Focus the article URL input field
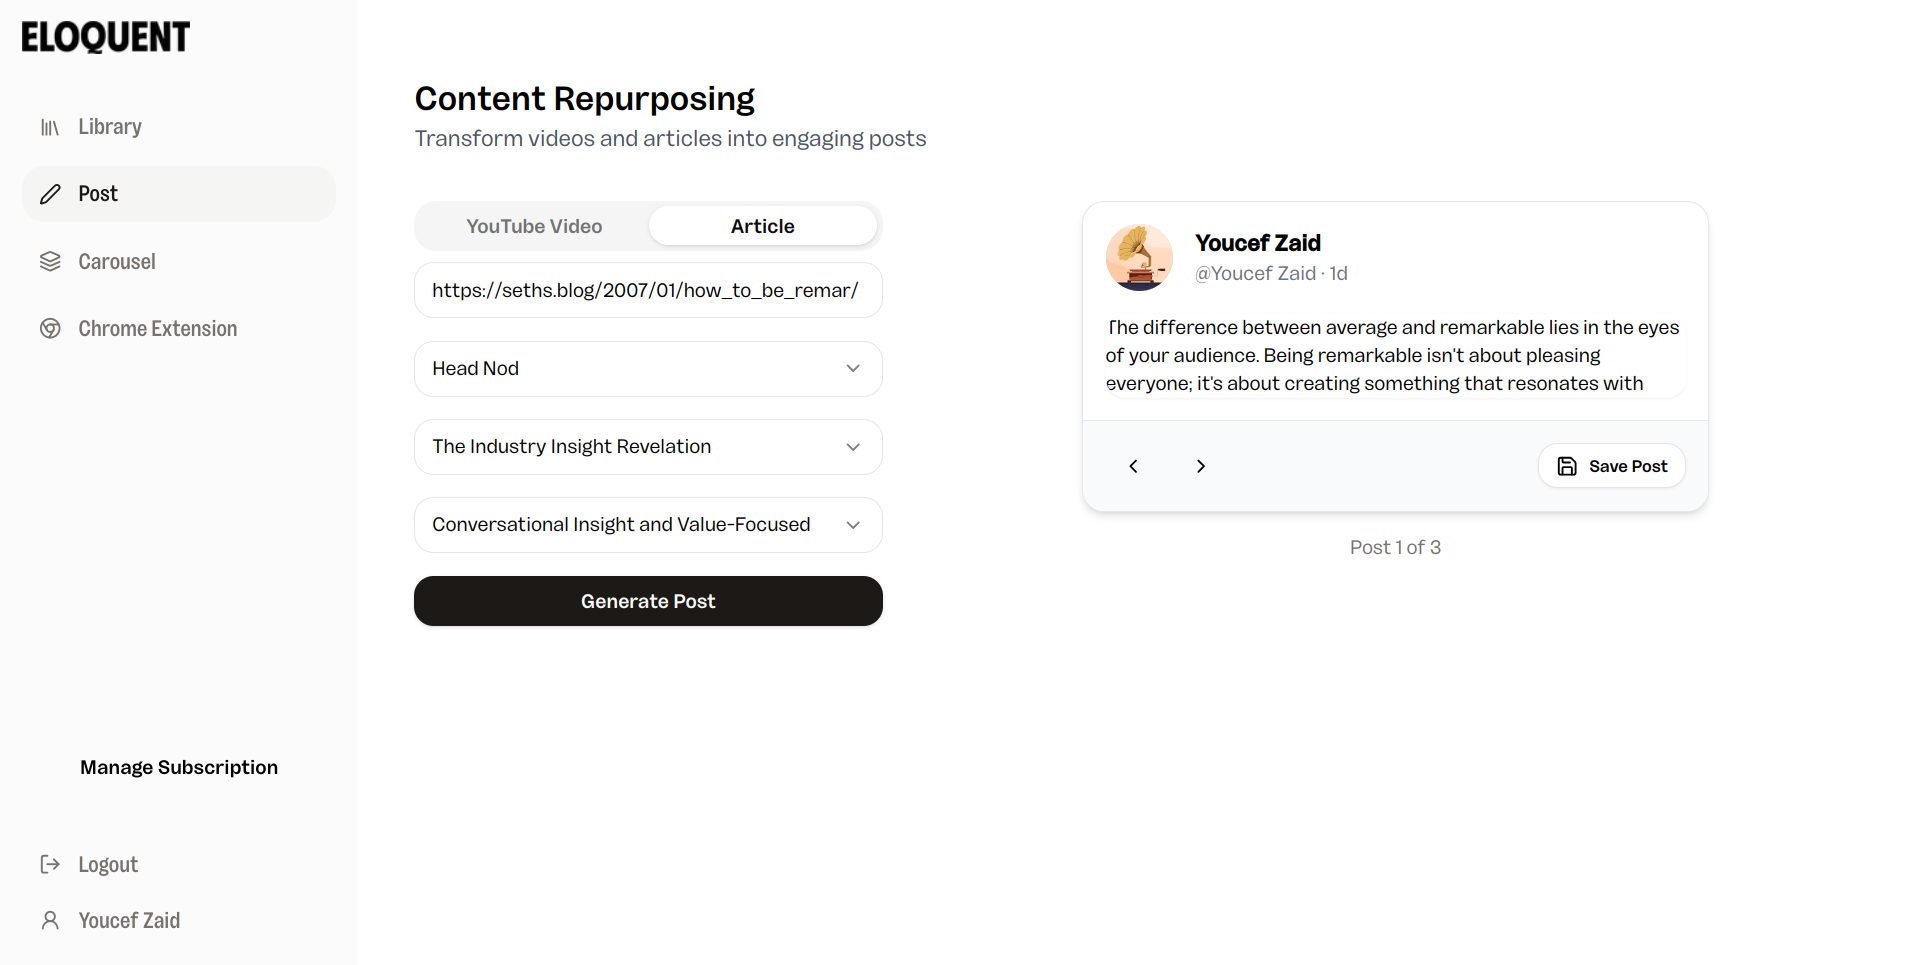 pyautogui.click(x=648, y=290)
